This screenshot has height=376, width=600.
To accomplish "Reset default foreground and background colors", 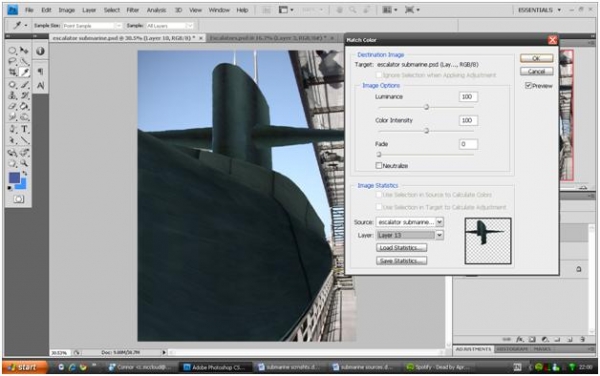I will [x=10, y=188].
